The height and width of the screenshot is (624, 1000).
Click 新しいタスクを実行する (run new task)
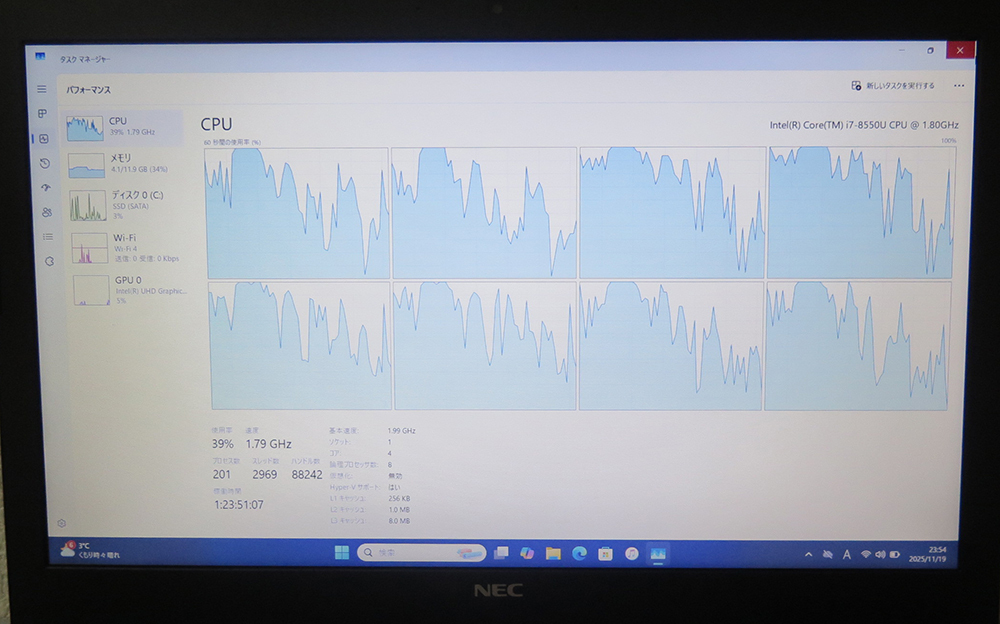click(893, 86)
